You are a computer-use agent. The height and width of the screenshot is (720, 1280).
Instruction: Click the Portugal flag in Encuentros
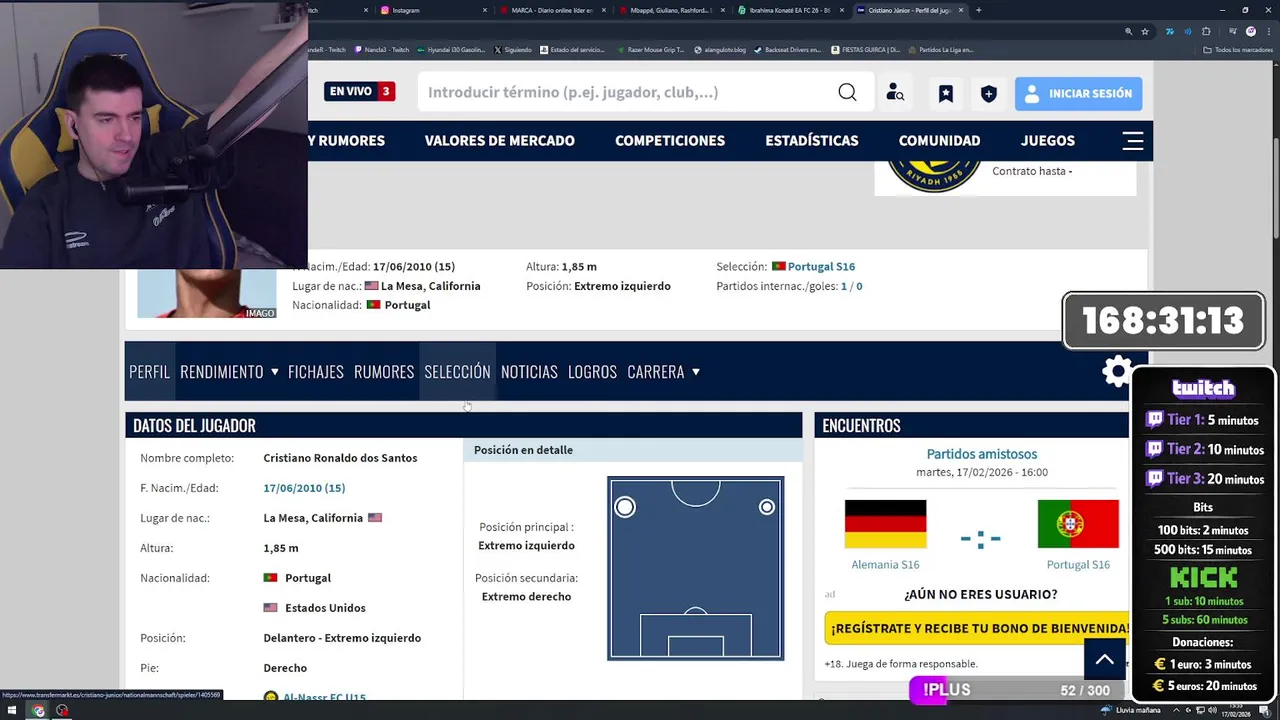1078,524
